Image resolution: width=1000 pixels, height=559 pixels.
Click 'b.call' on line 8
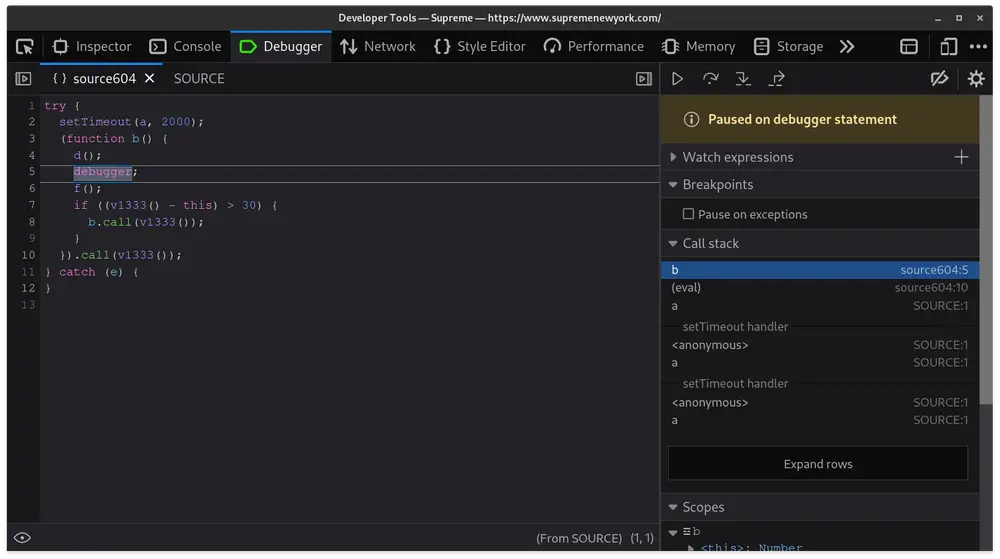(109, 222)
